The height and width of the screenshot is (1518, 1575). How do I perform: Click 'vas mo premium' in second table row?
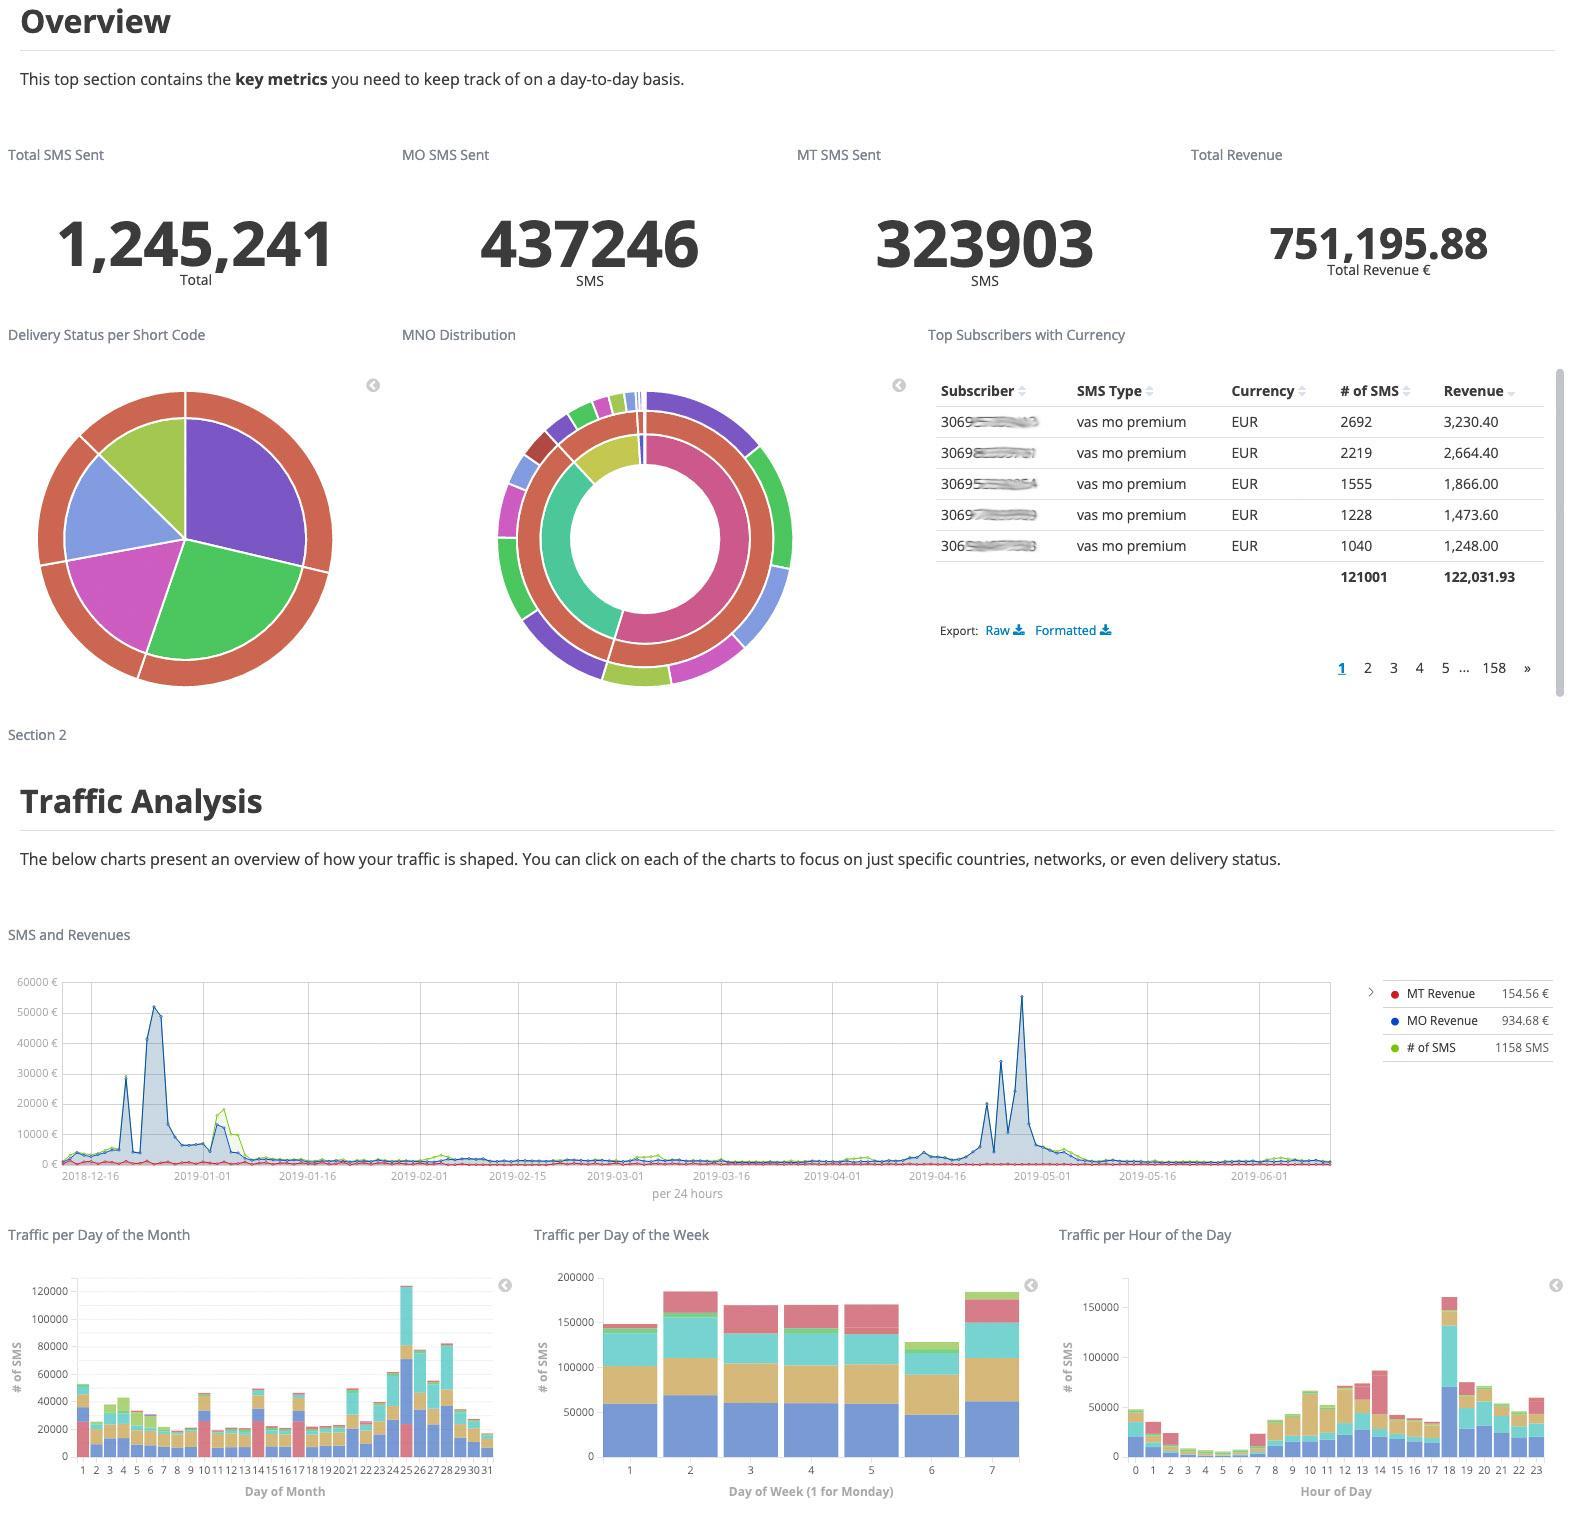click(x=1131, y=453)
